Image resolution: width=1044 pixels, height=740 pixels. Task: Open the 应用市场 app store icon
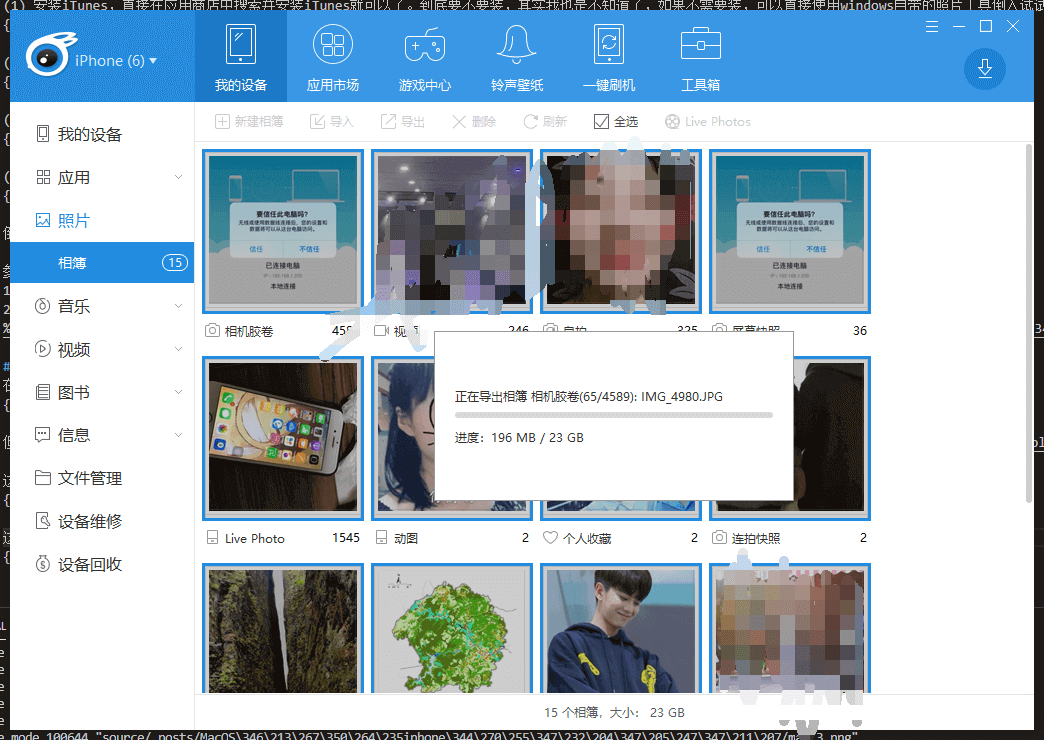pos(333,46)
